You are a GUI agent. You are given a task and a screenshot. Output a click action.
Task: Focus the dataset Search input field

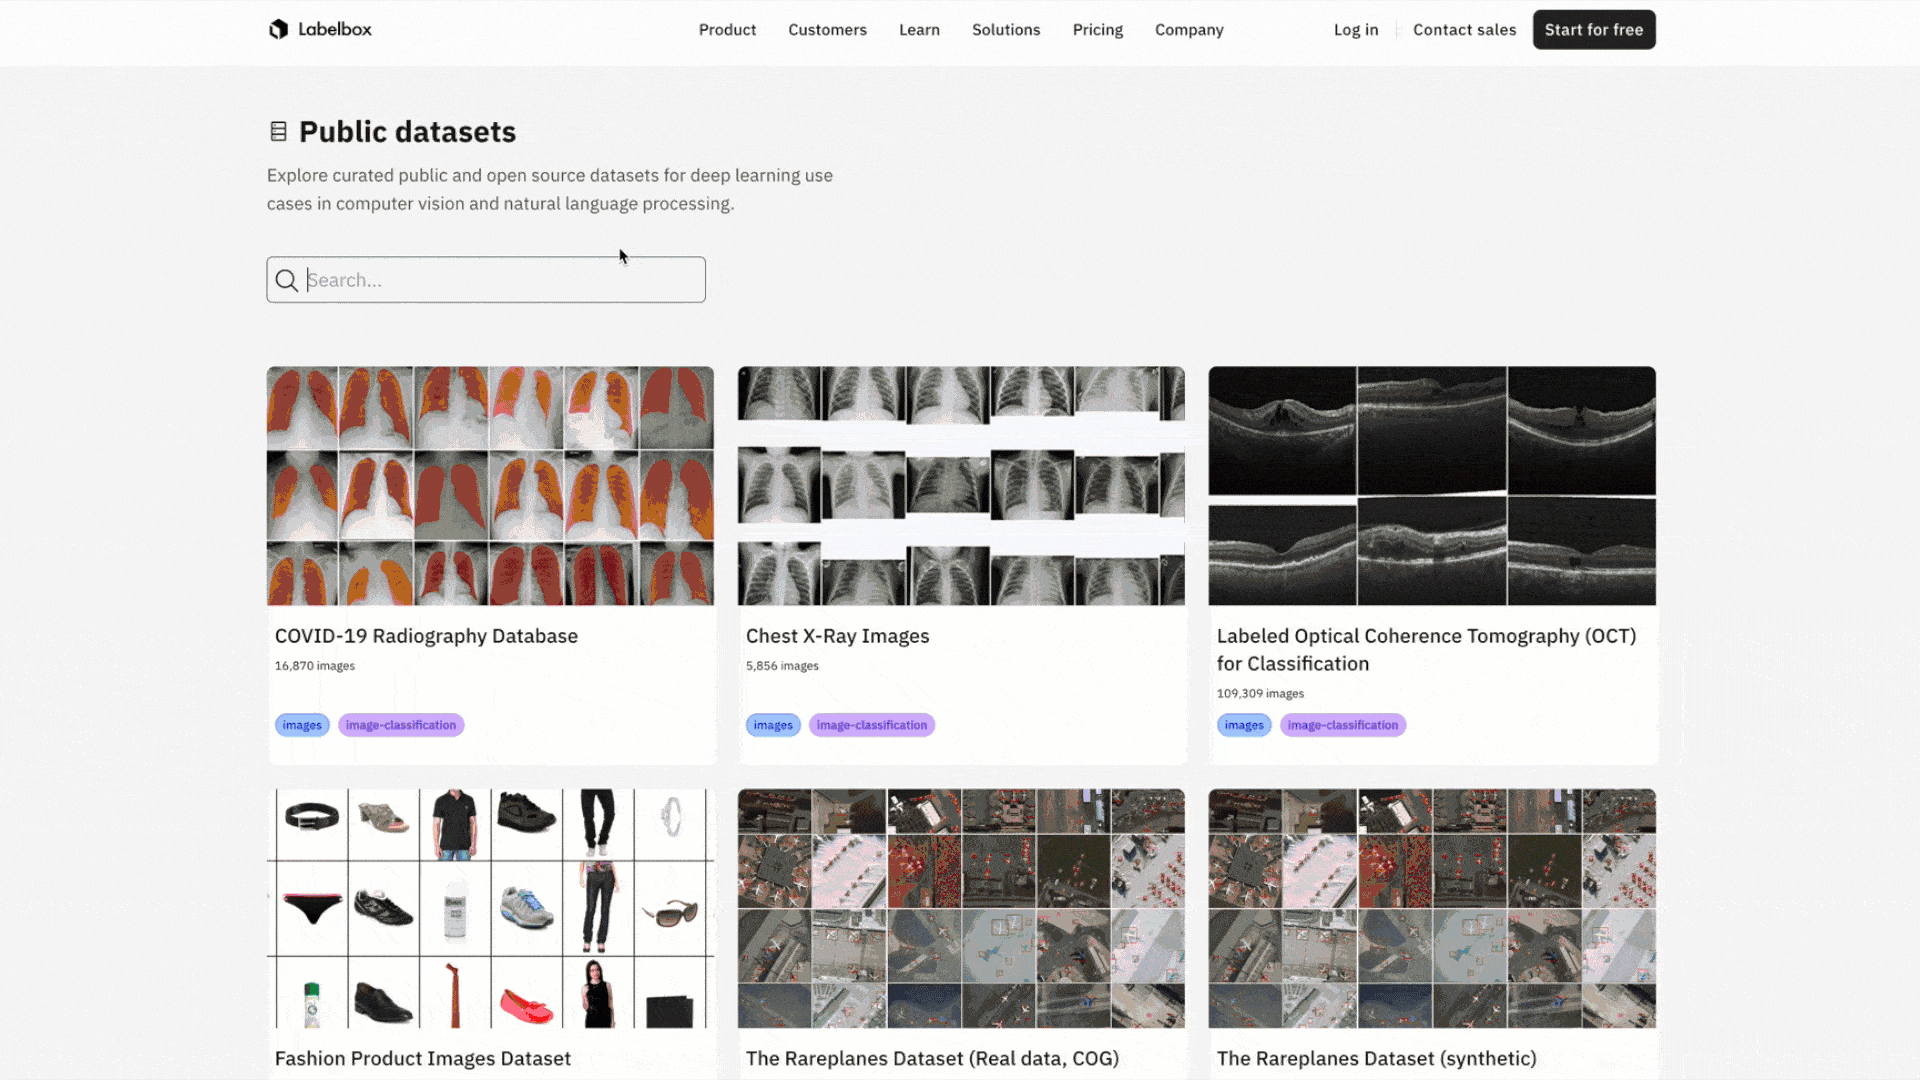pyautogui.click(x=500, y=280)
